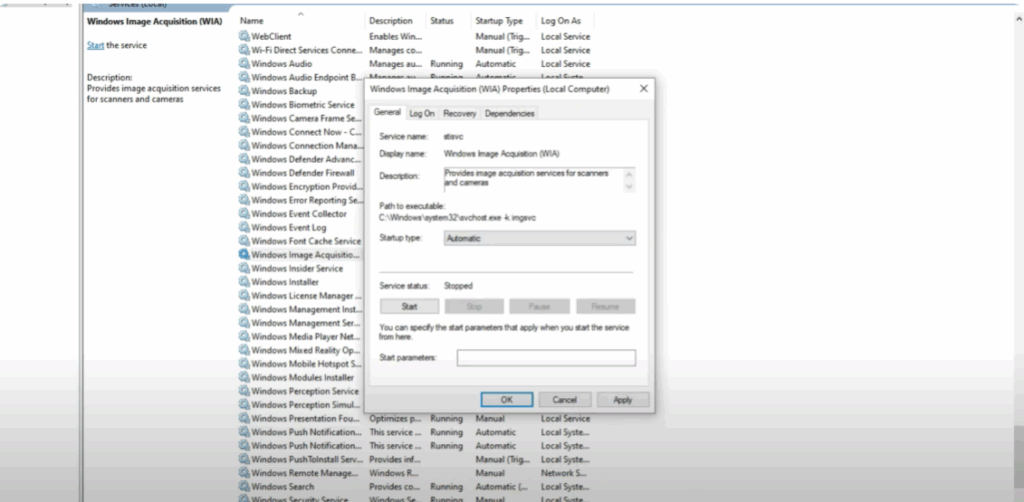
Task: Click the gear icon beside Windows Event Log
Action: click(x=244, y=227)
